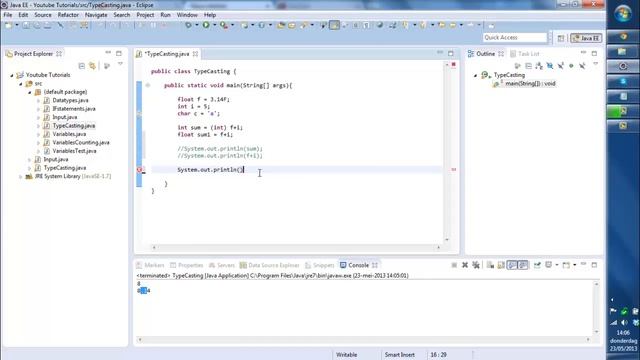Toggle Hide Static Members in Outline
Image resolution: width=640 pixels, height=360 pixels.
[x=560, y=66]
